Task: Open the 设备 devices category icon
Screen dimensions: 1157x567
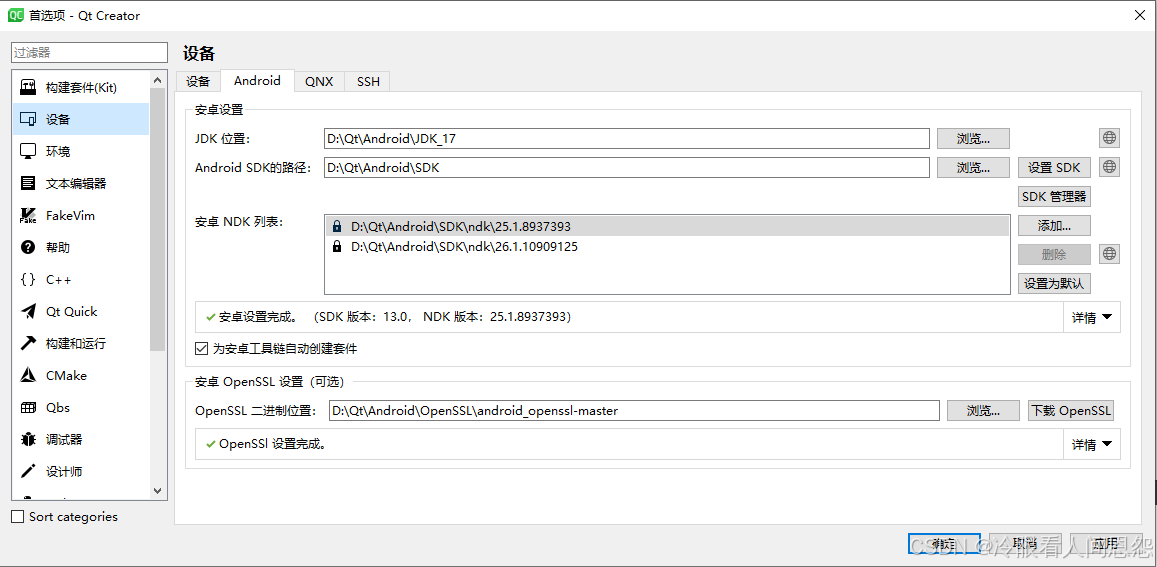Action: coord(28,119)
